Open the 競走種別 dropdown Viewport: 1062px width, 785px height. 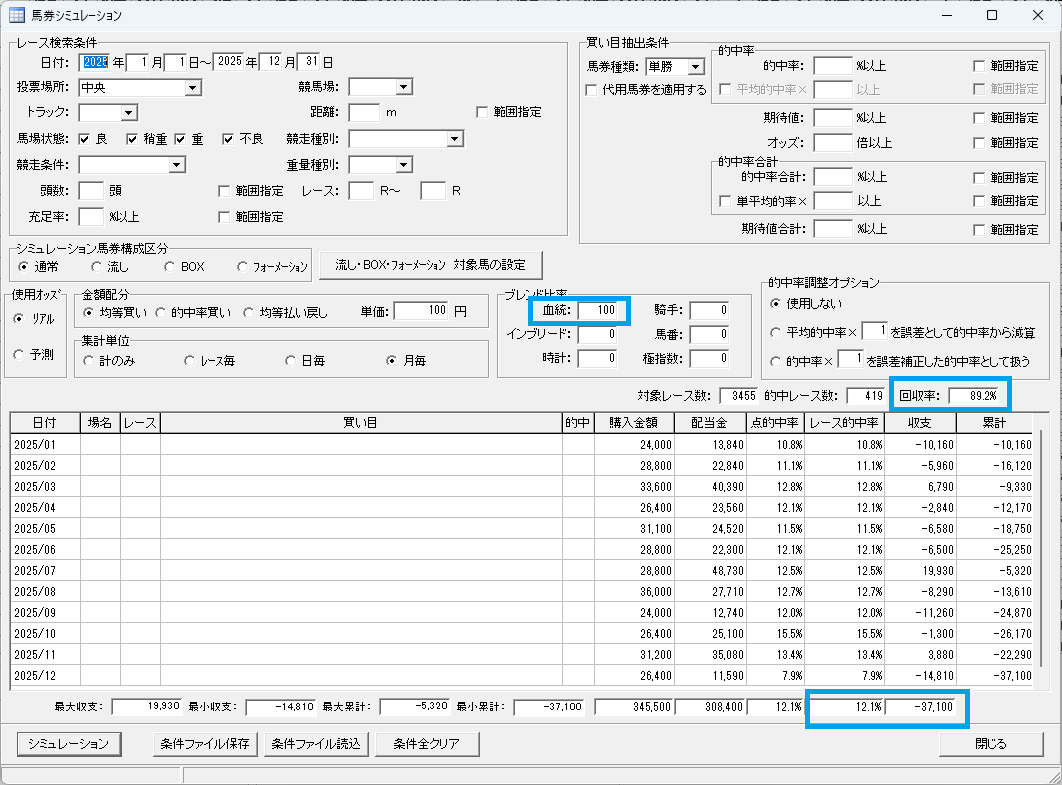click(455, 139)
